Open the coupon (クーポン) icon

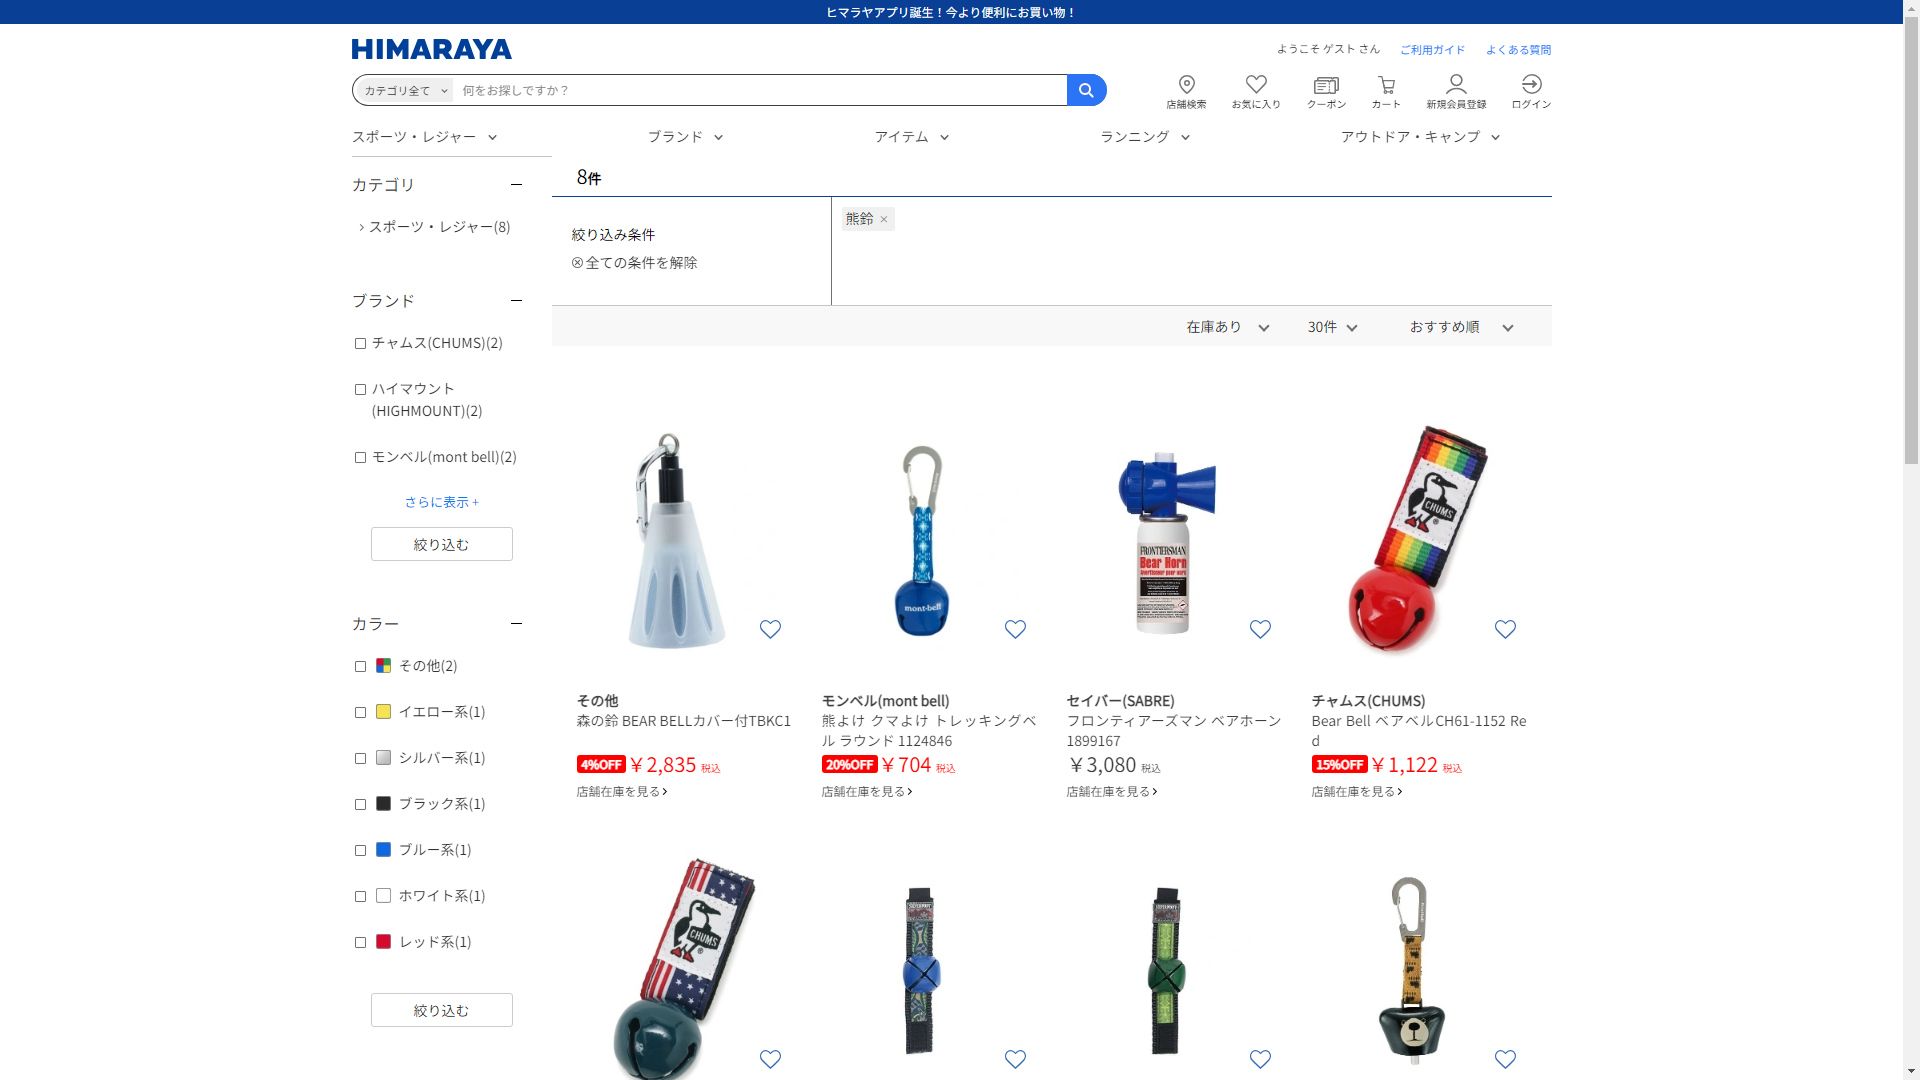pyautogui.click(x=1326, y=90)
